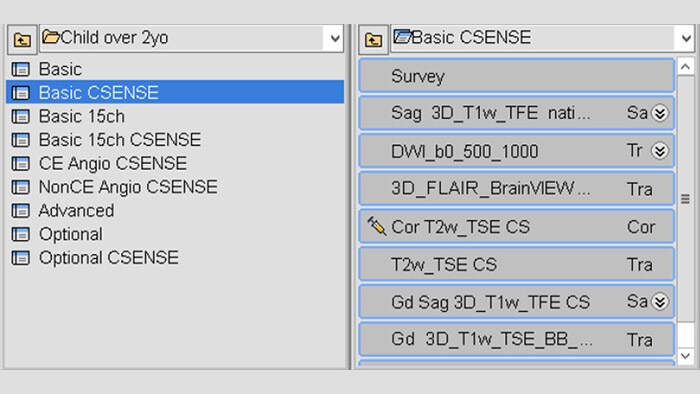
Task: Expand the Sag 3D_T1w_TFE native scan details
Action: click(x=659, y=113)
